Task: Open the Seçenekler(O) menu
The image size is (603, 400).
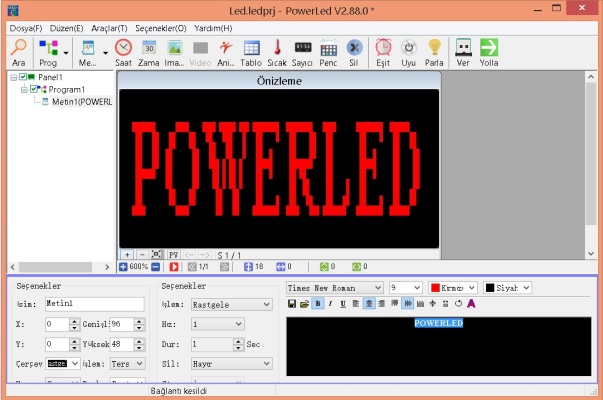Action: pyautogui.click(x=161, y=28)
